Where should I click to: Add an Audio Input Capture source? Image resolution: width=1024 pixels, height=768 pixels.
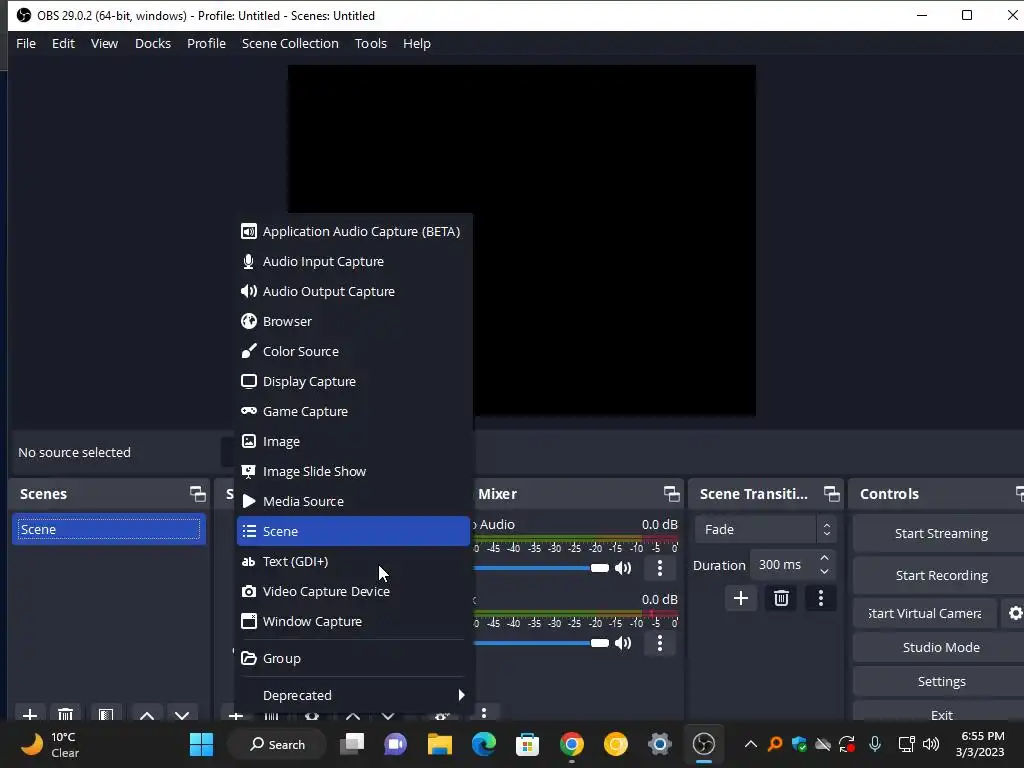tap(353, 261)
